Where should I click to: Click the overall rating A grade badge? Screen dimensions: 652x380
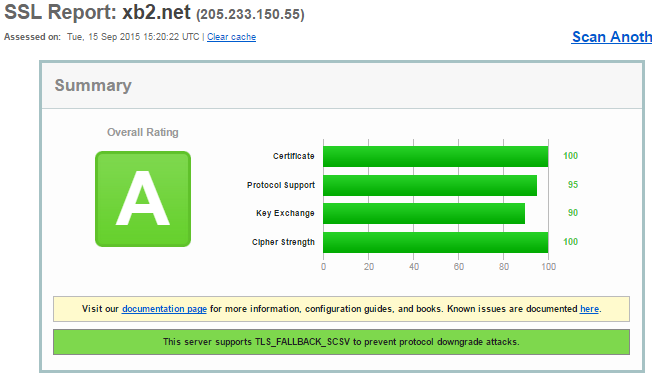pyautogui.click(x=143, y=199)
